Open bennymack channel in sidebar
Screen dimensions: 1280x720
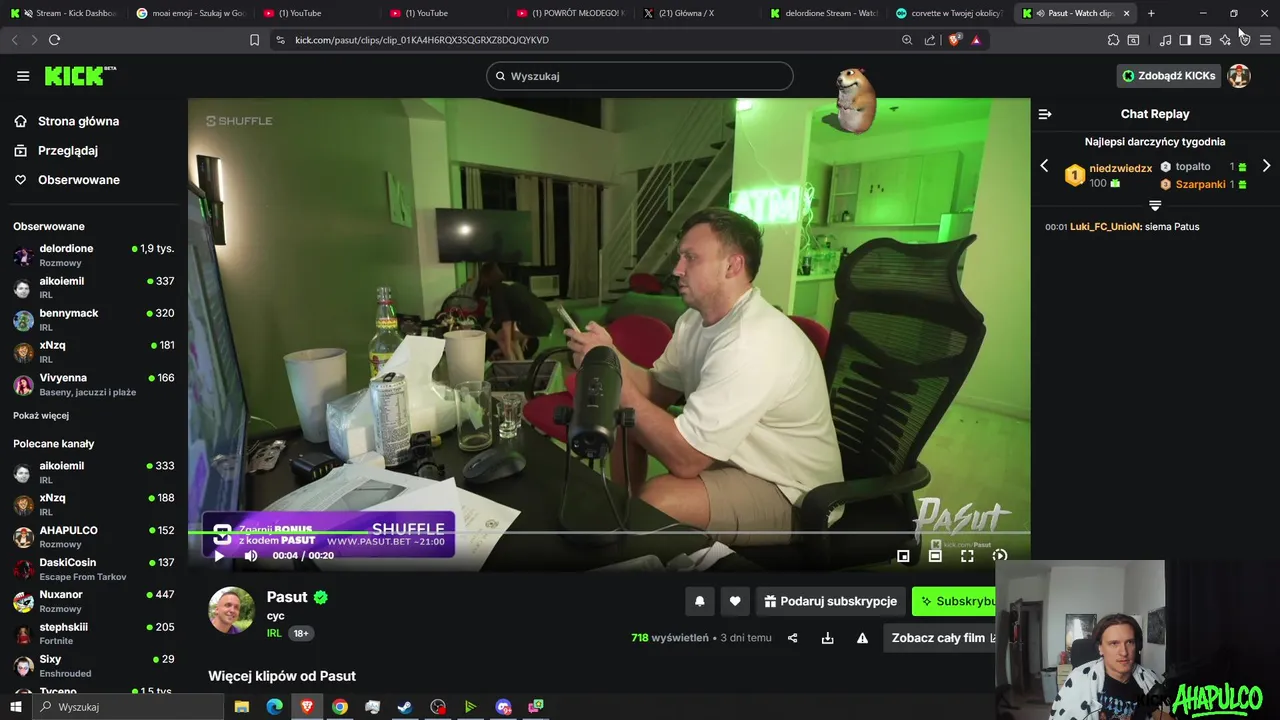tap(94, 320)
